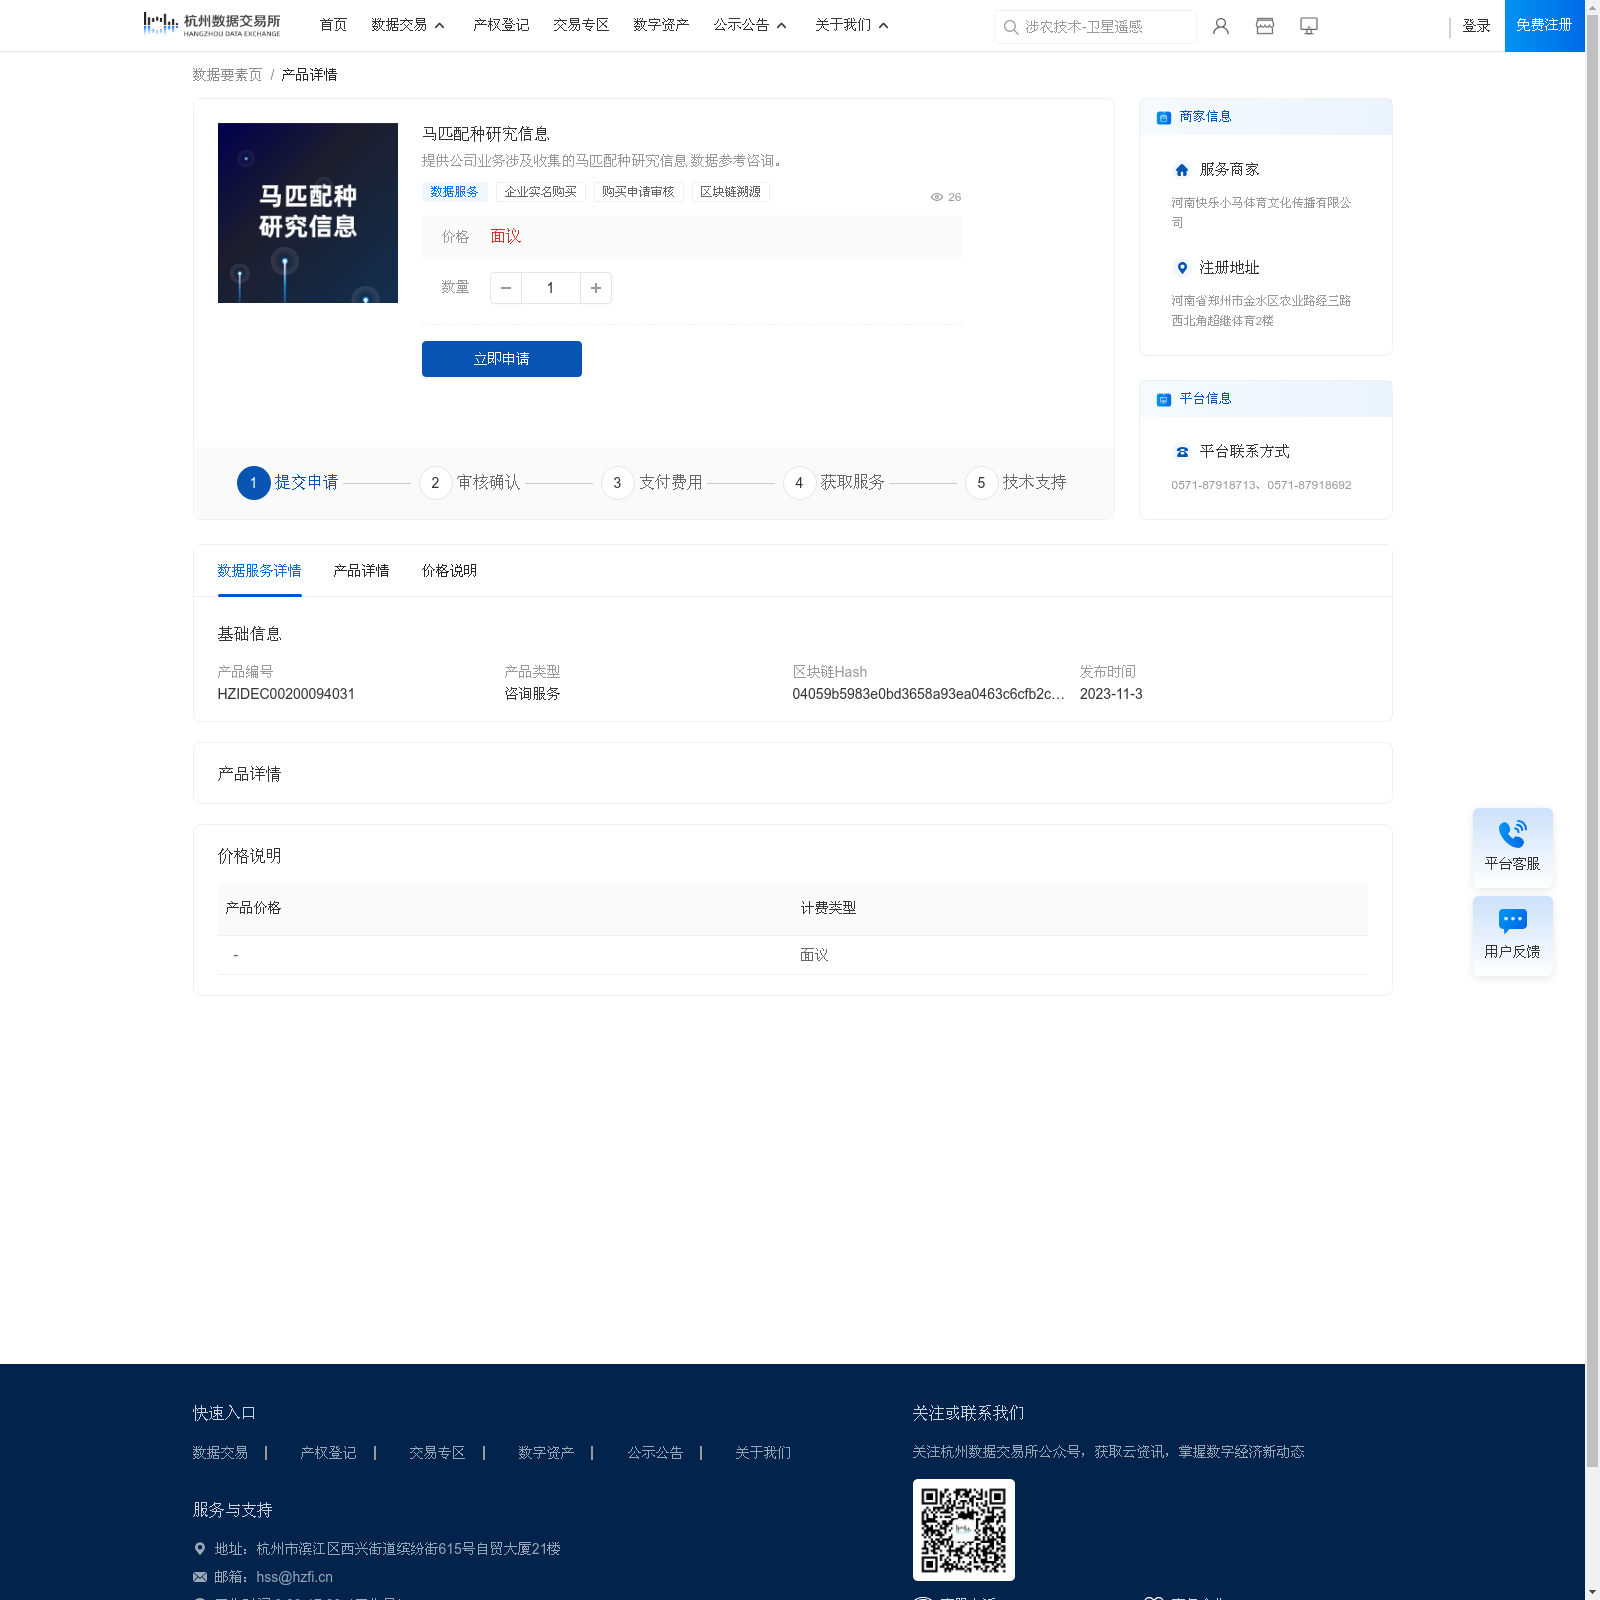
Task: Open 平台客服 phone support widget
Action: click(1513, 848)
